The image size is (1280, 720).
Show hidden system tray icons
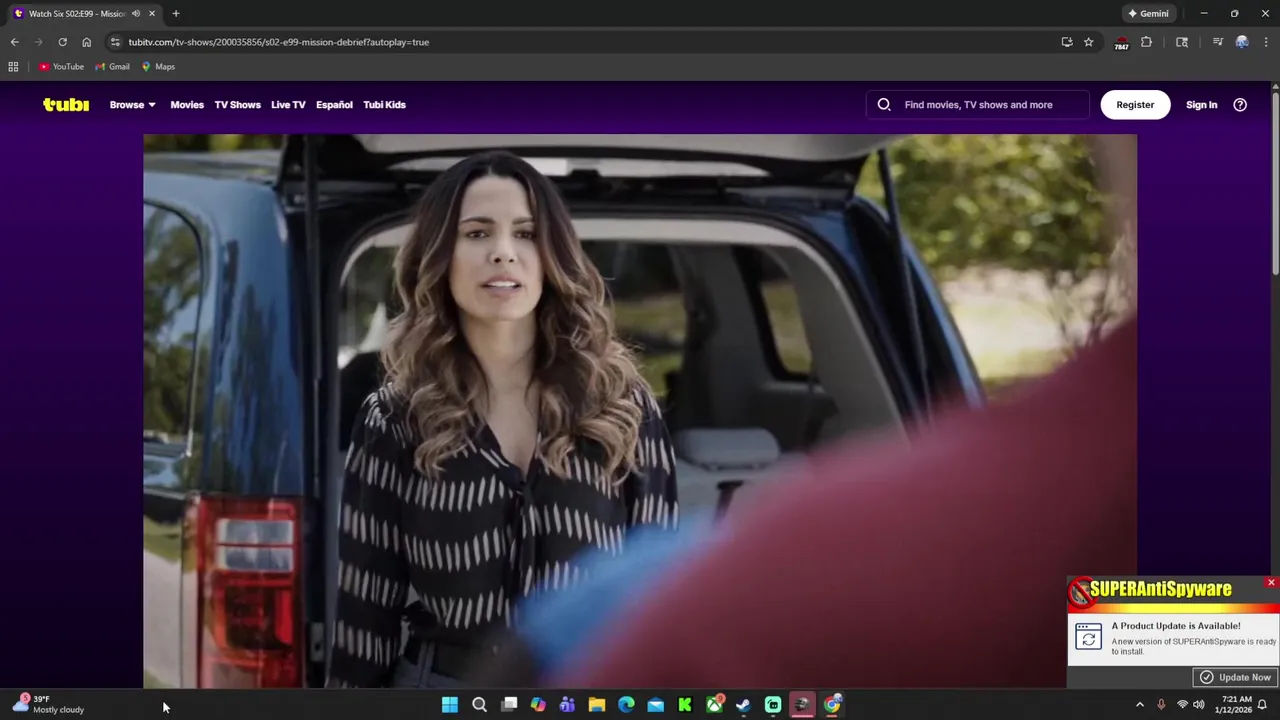pos(1139,705)
